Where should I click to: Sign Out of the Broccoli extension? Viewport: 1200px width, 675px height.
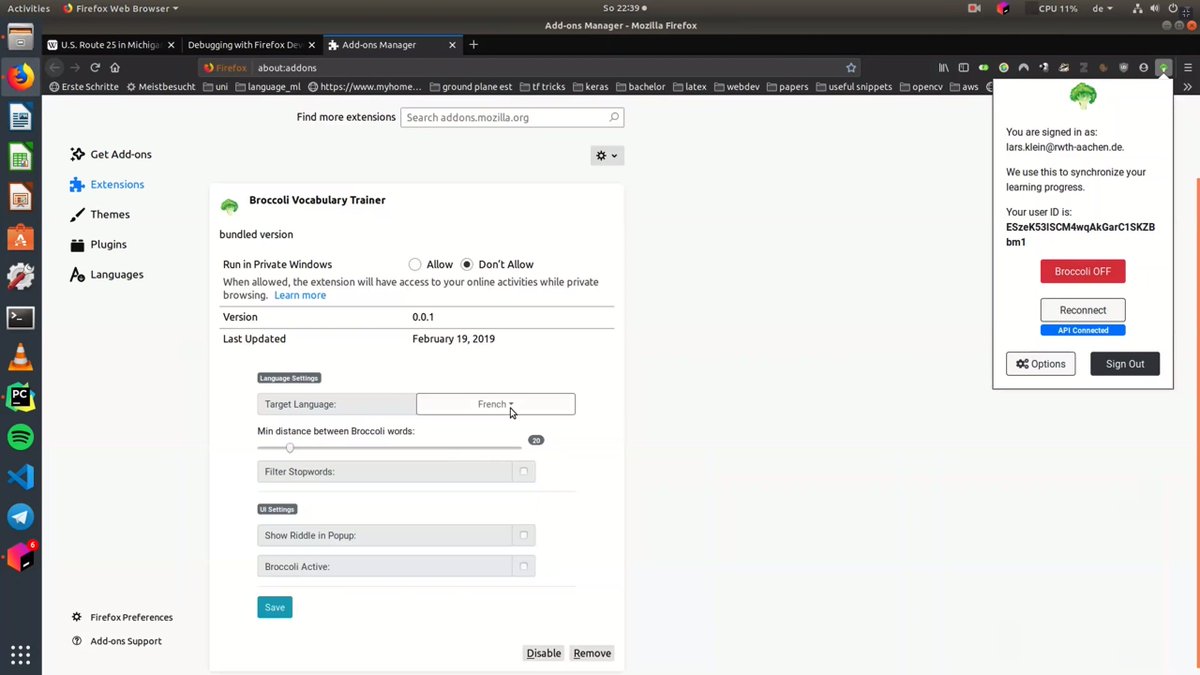(x=1125, y=364)
